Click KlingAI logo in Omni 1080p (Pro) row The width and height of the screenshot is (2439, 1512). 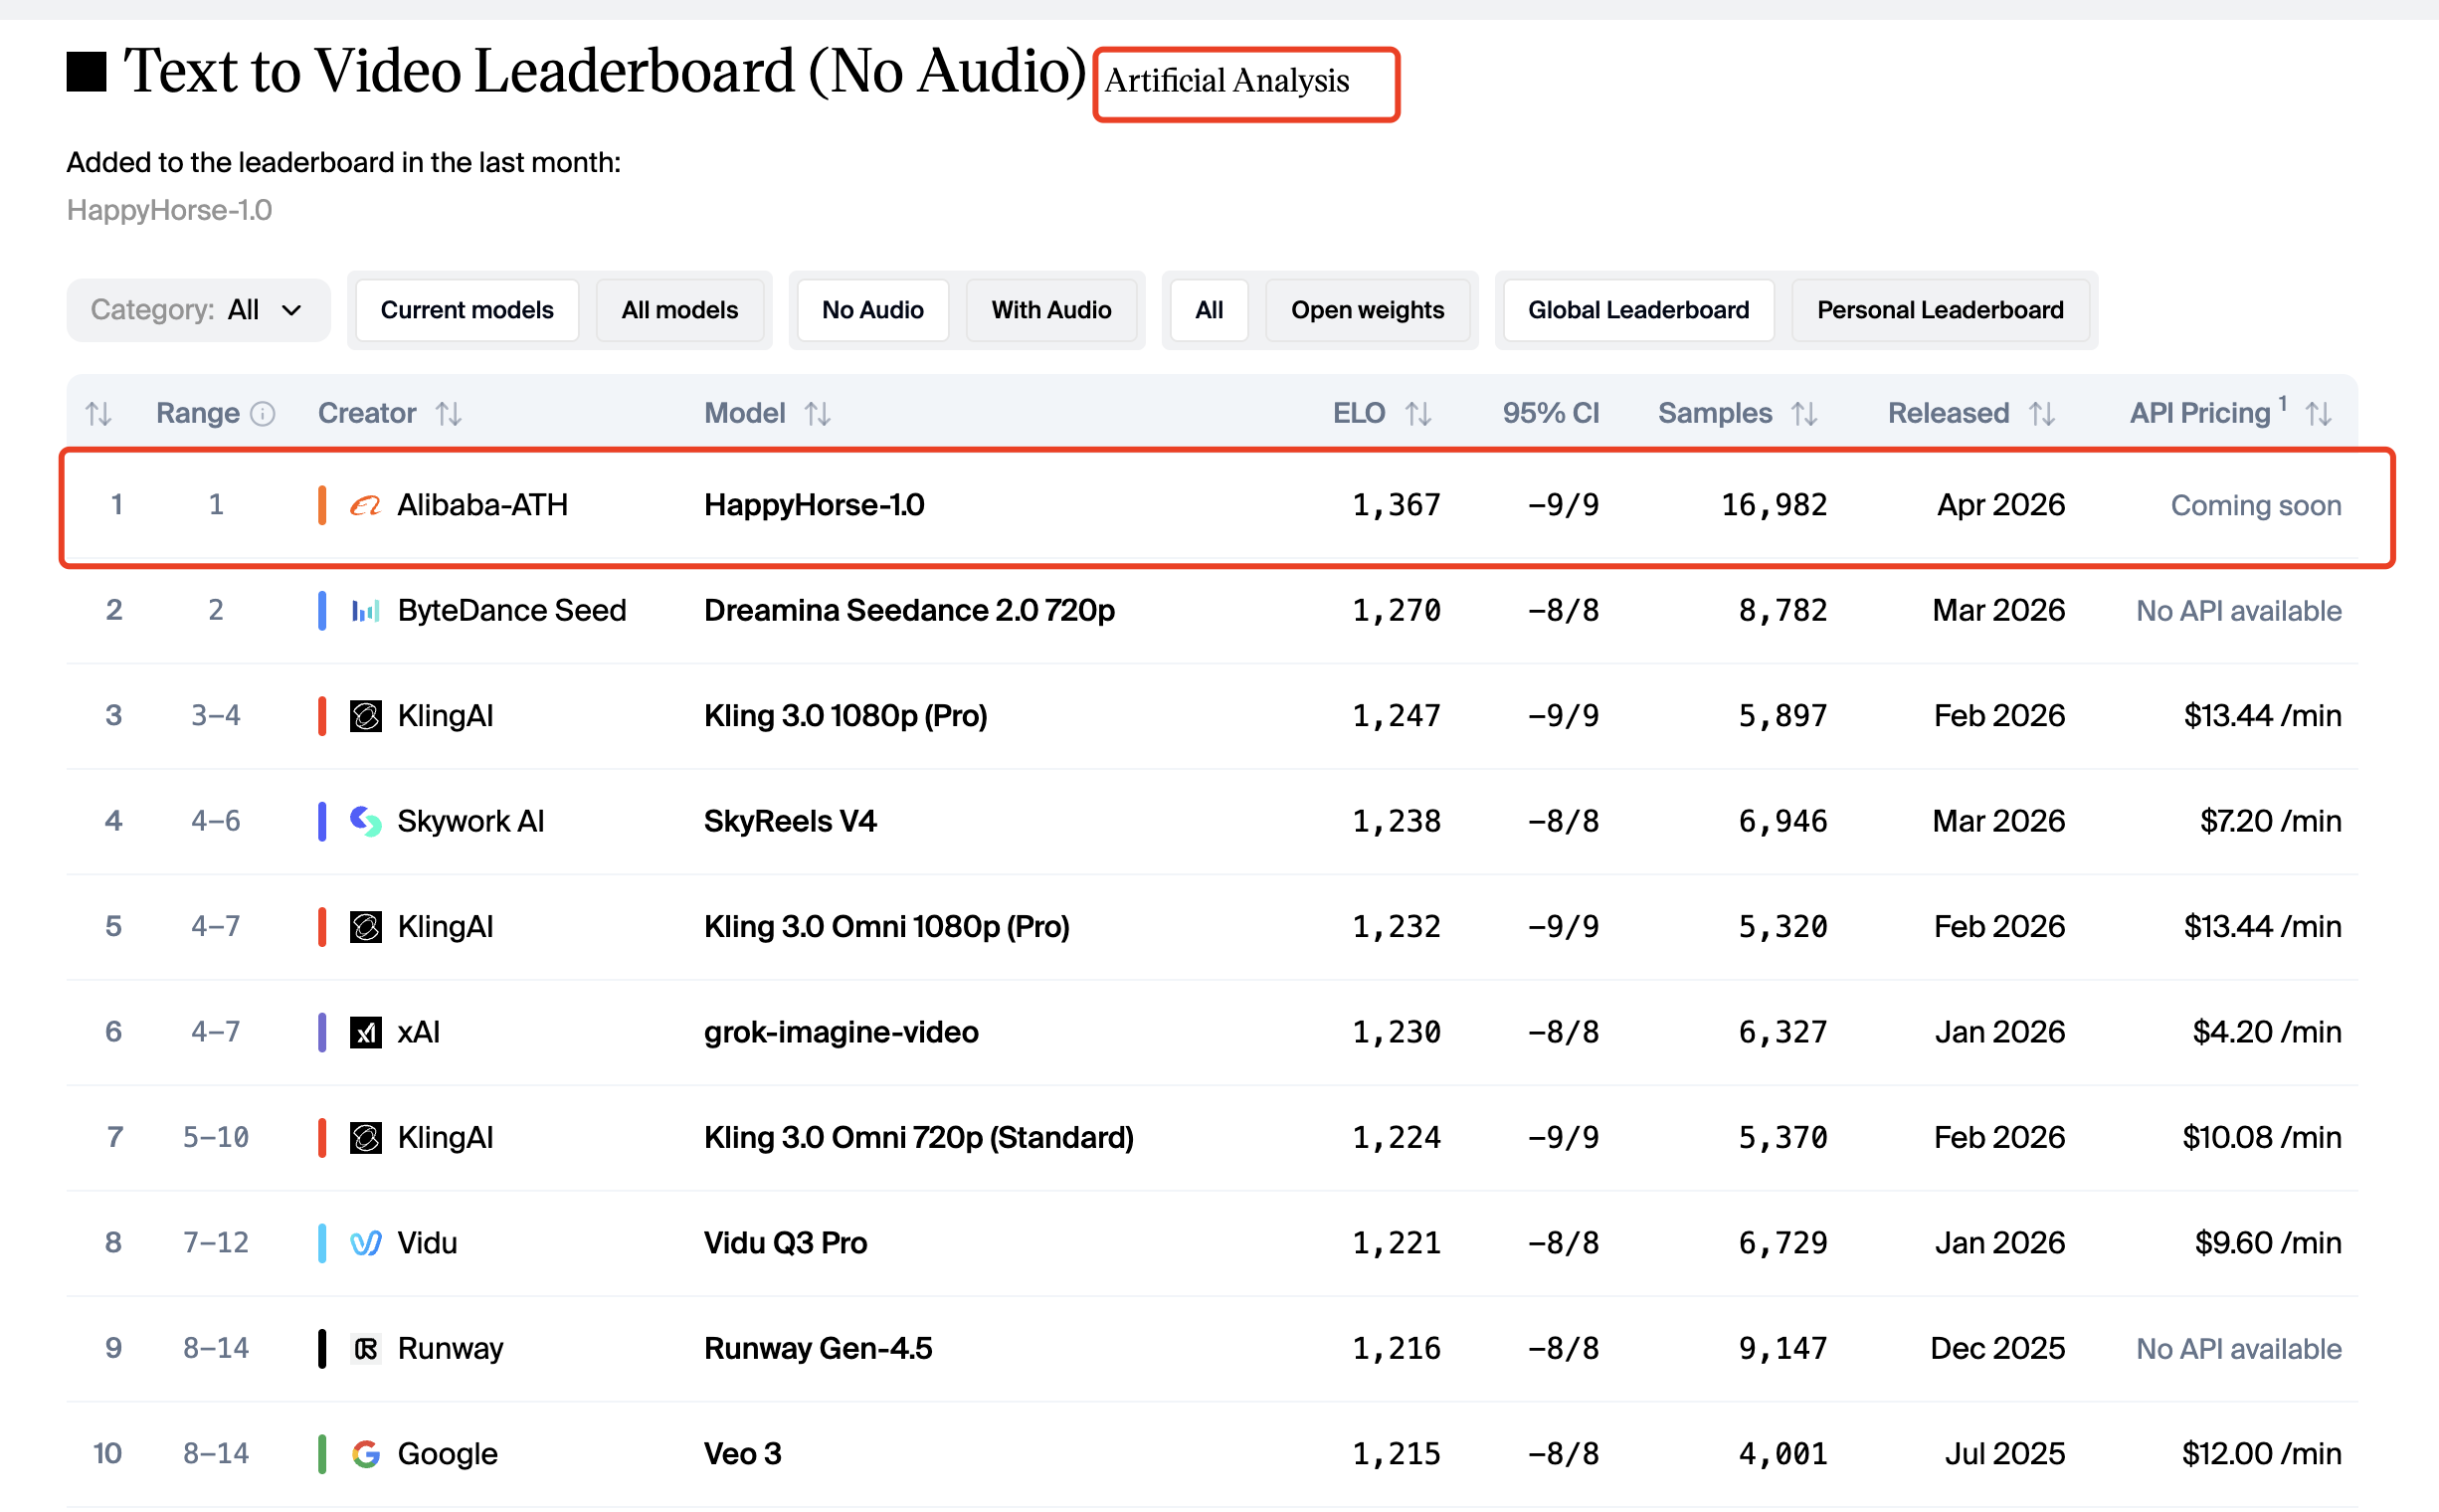tap(365, 927)
